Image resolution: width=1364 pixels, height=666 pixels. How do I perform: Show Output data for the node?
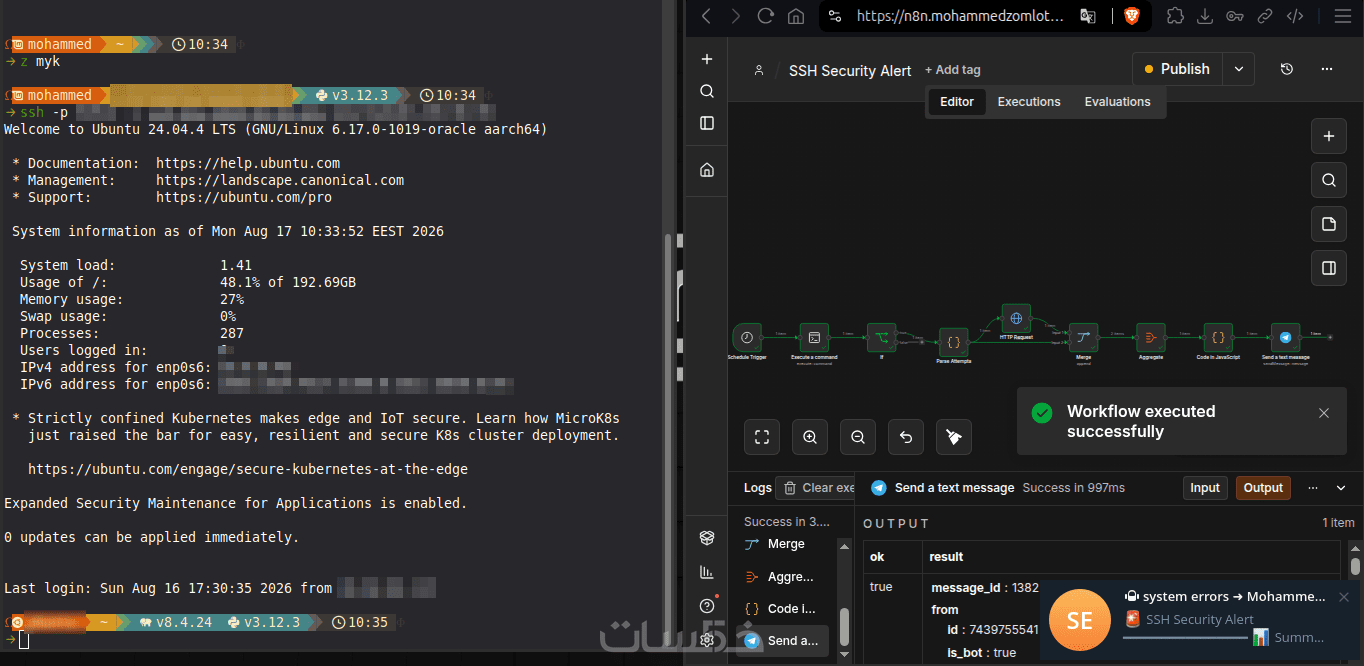point(1263,488)
